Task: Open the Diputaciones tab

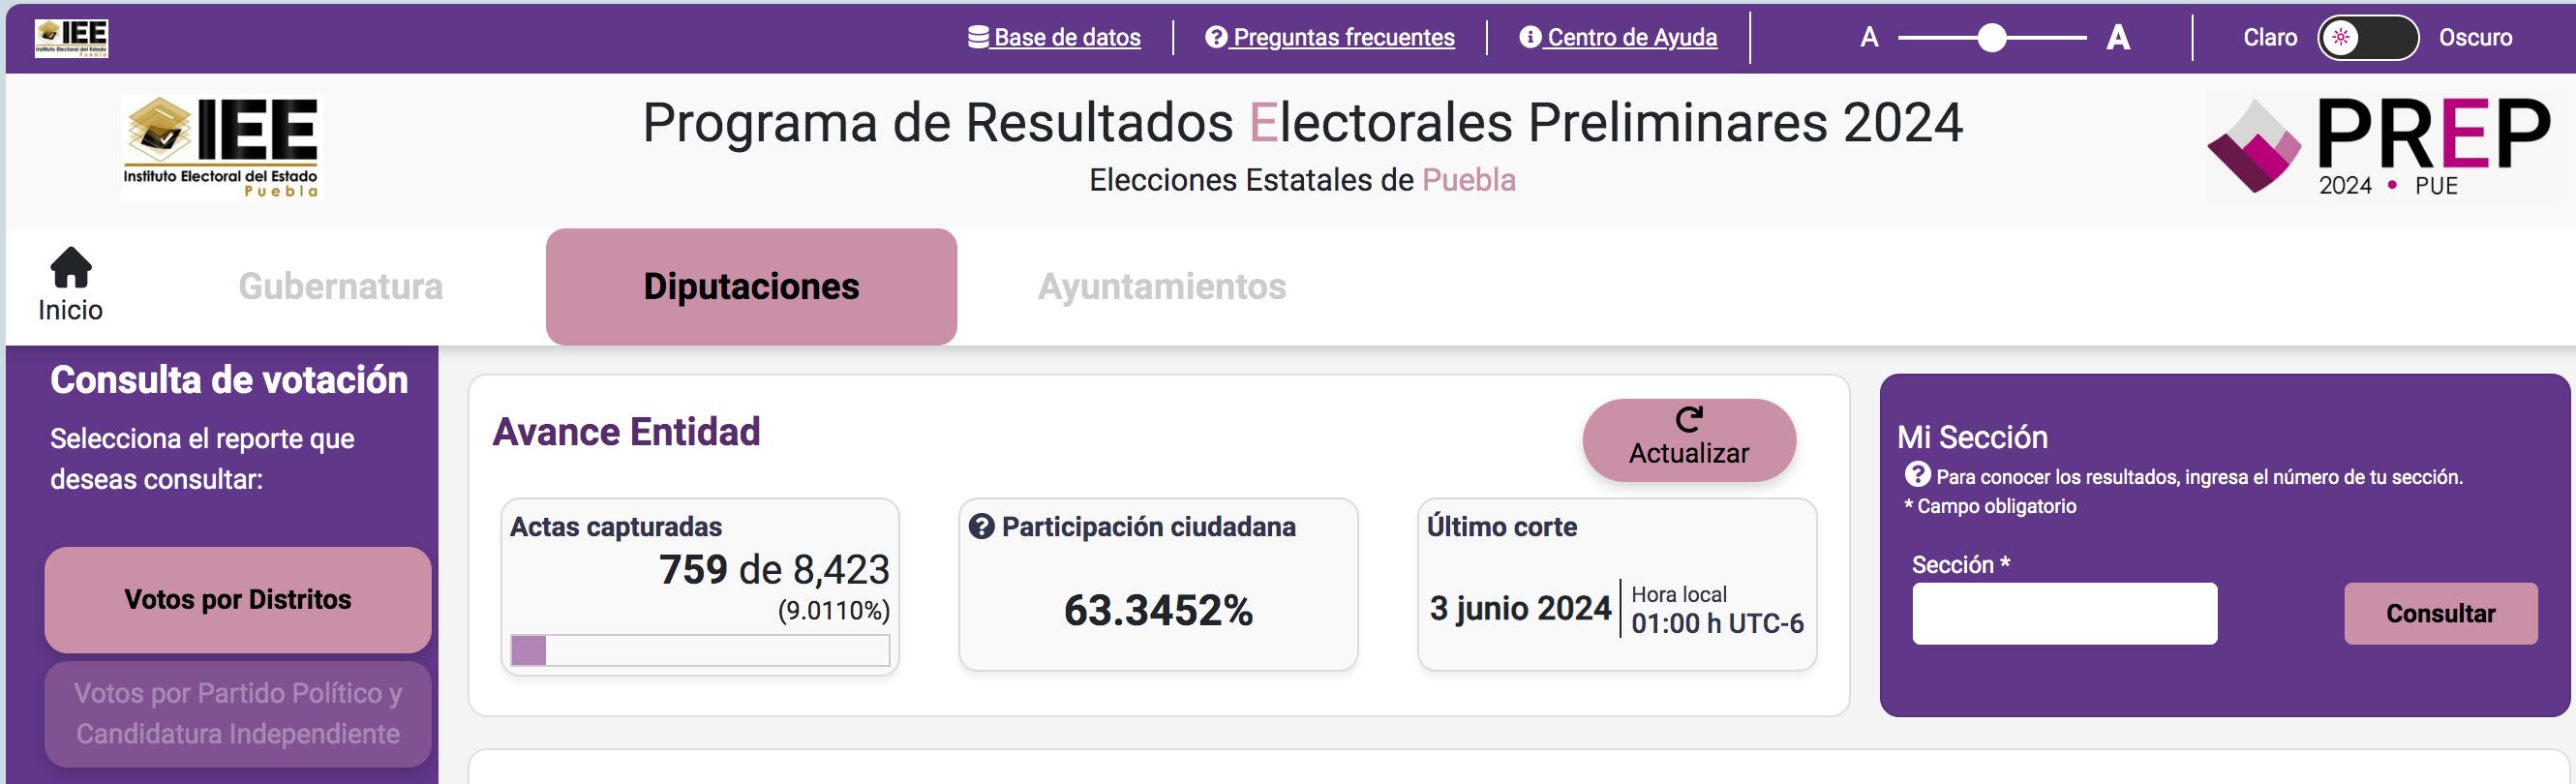Action: [x=751, y=287]
